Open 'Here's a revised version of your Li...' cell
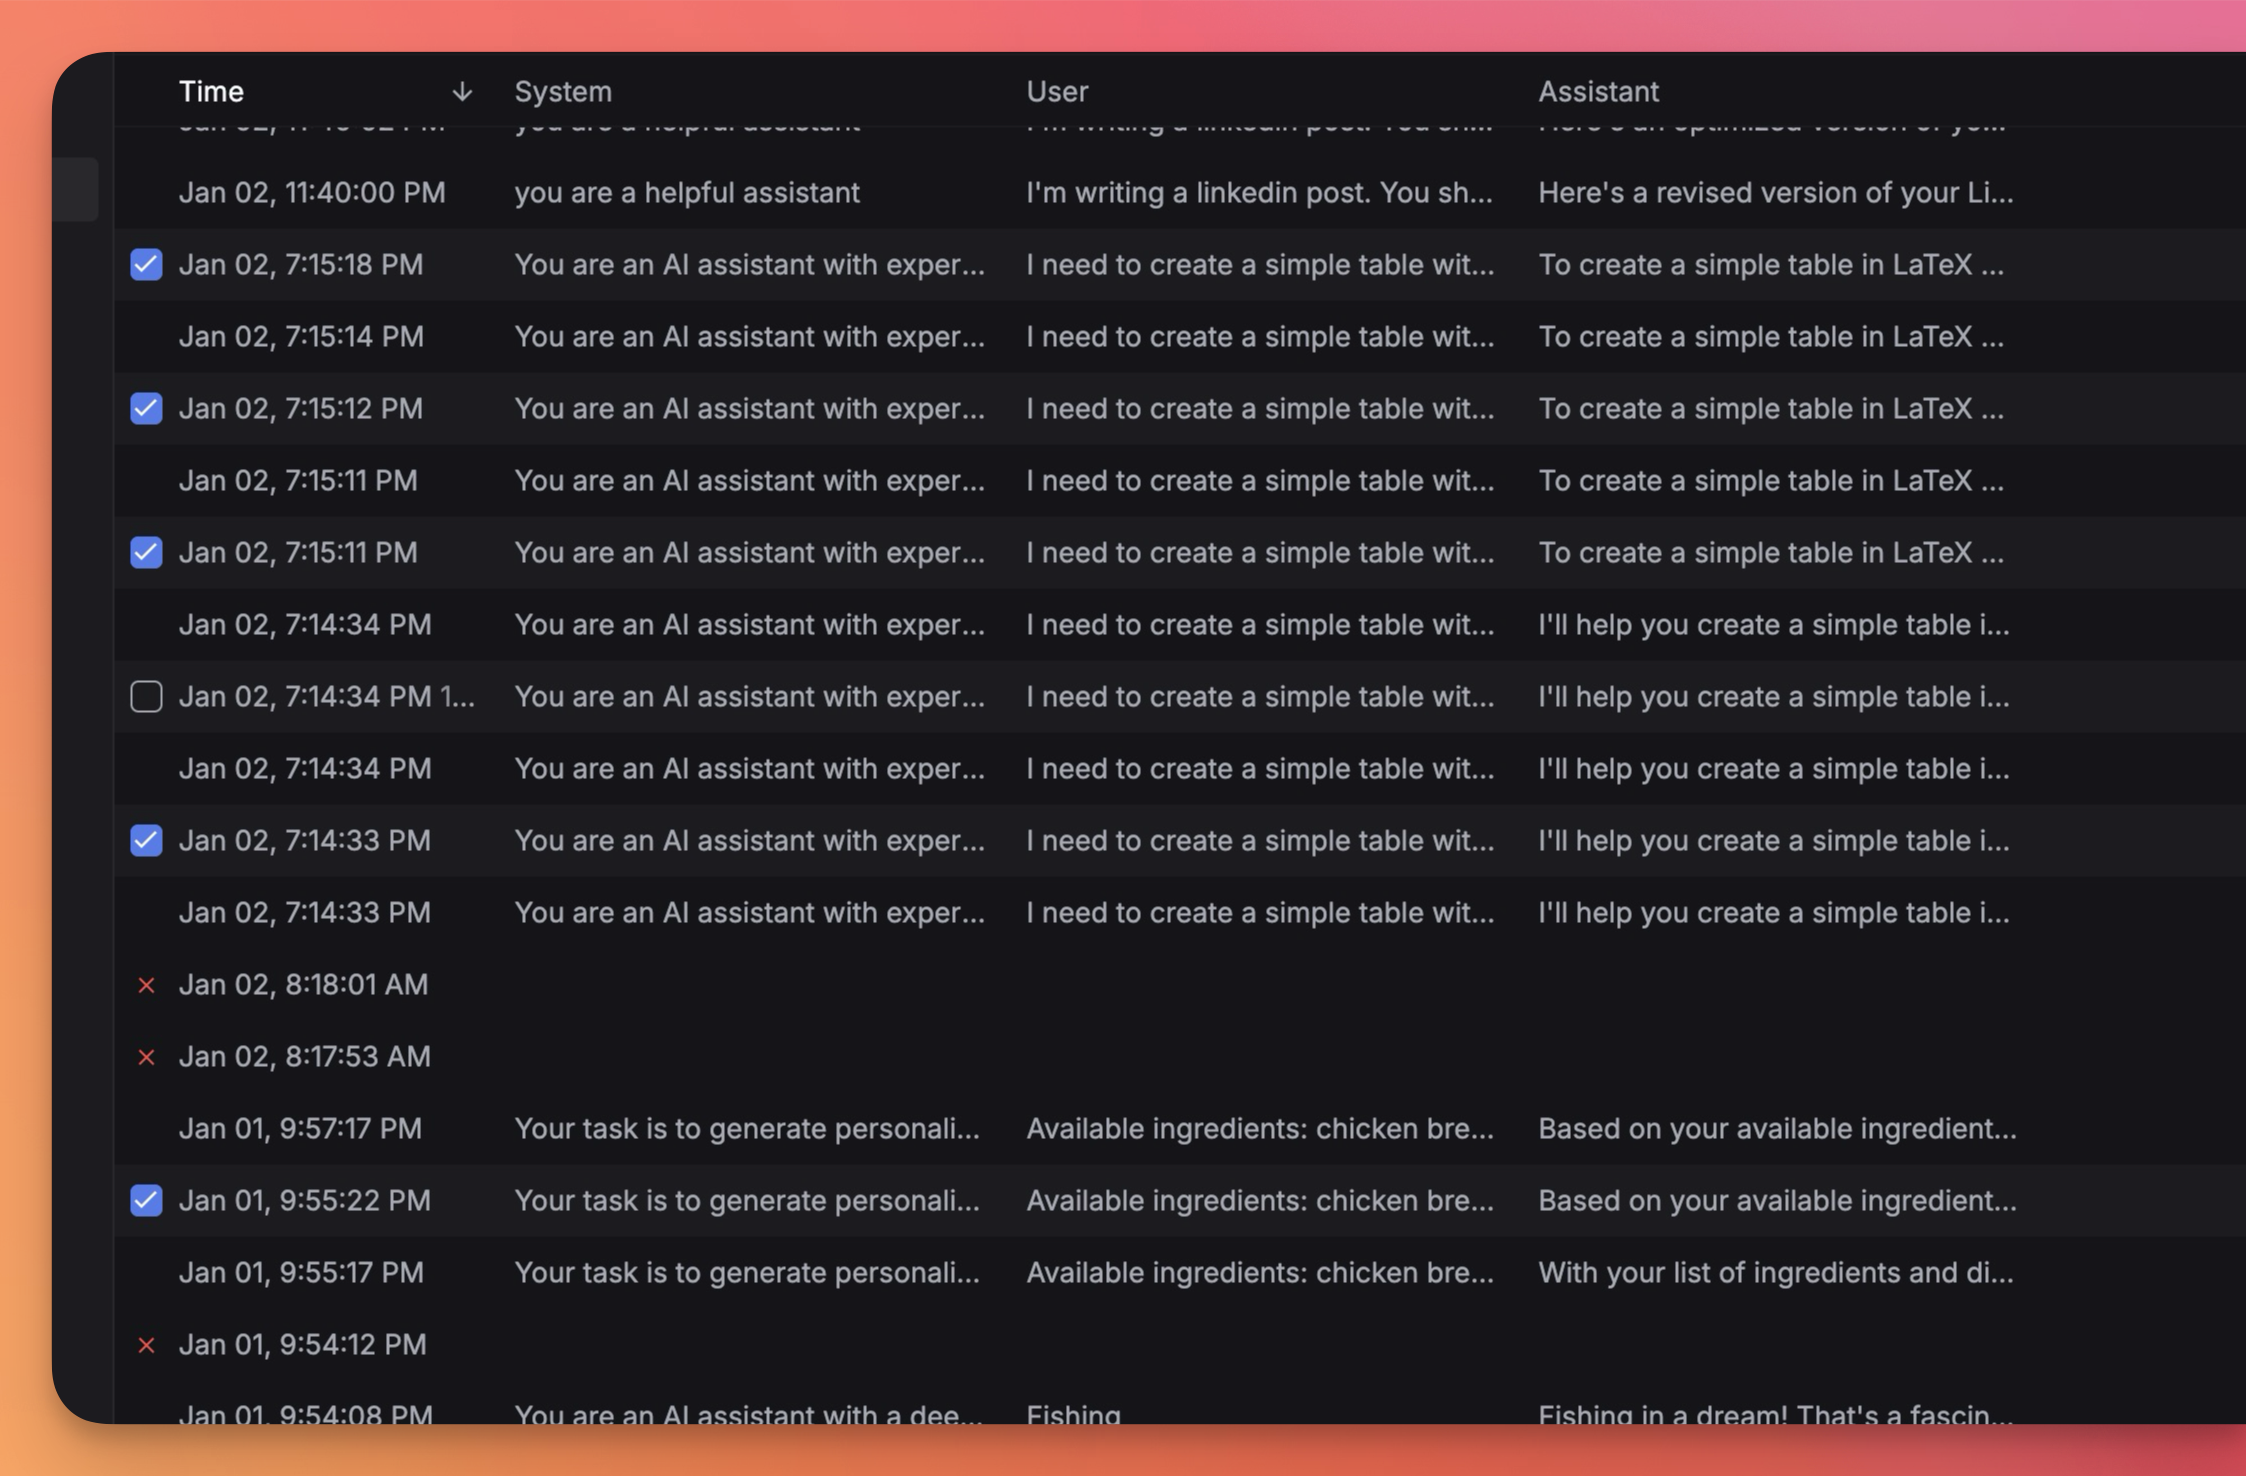This screenshot has height=1476, width=2246. tap(1776, 193)
